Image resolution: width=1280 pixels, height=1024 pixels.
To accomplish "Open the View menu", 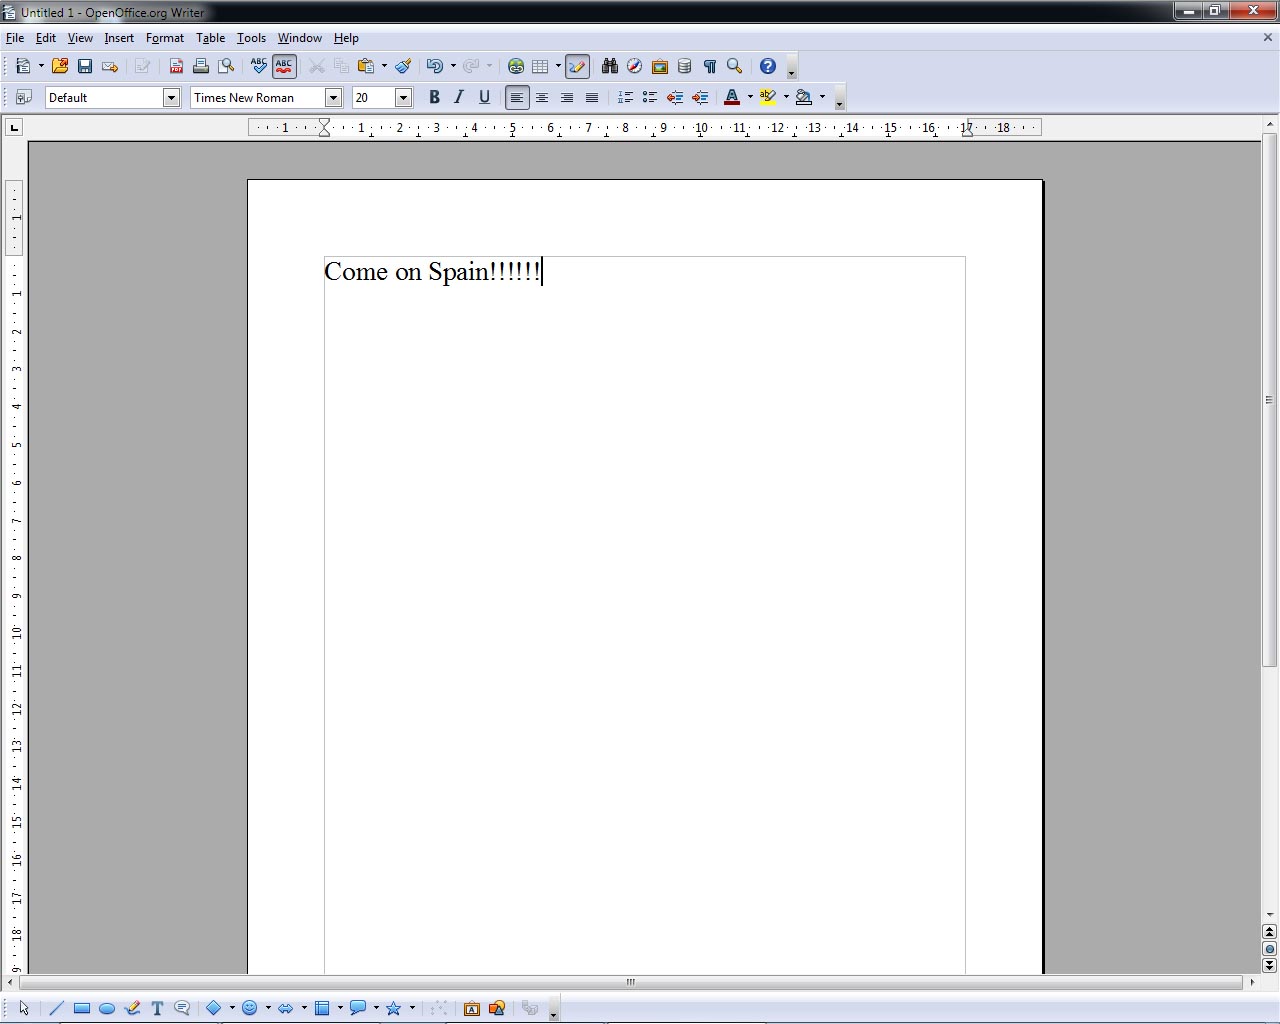I will point(80,38).
